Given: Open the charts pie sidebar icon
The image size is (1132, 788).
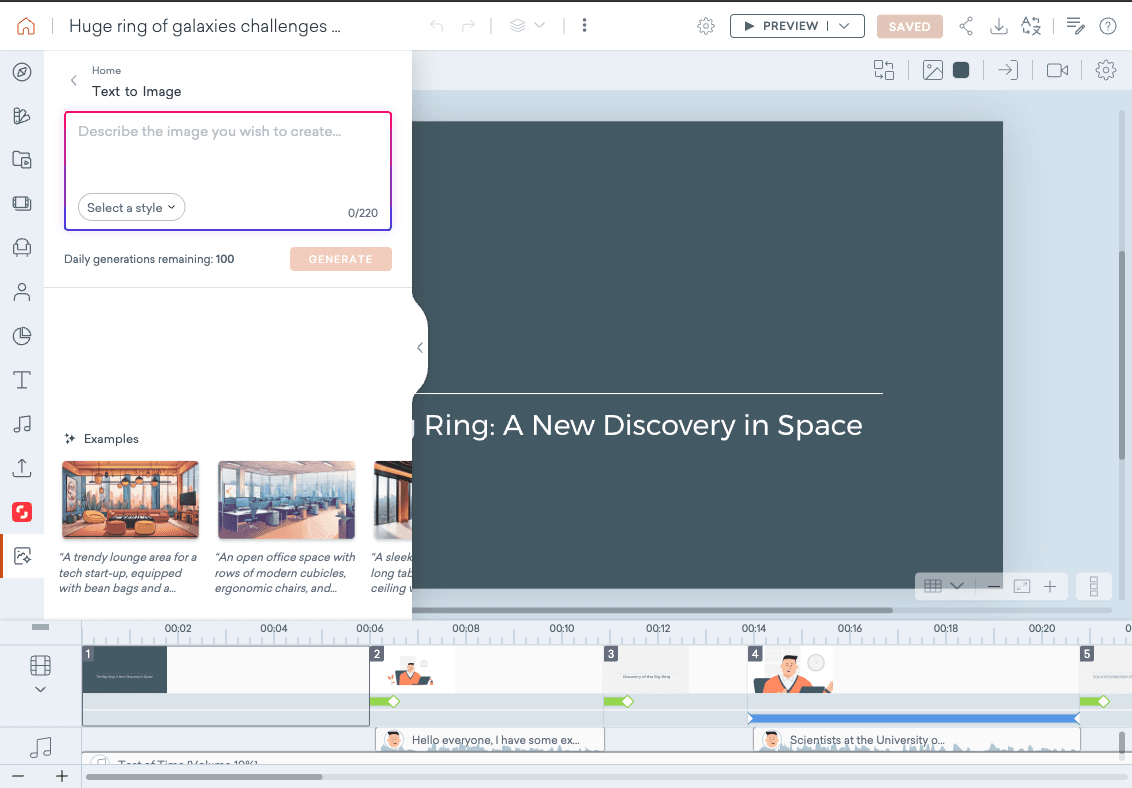Looking at the screenshot, I should (22, 336).
